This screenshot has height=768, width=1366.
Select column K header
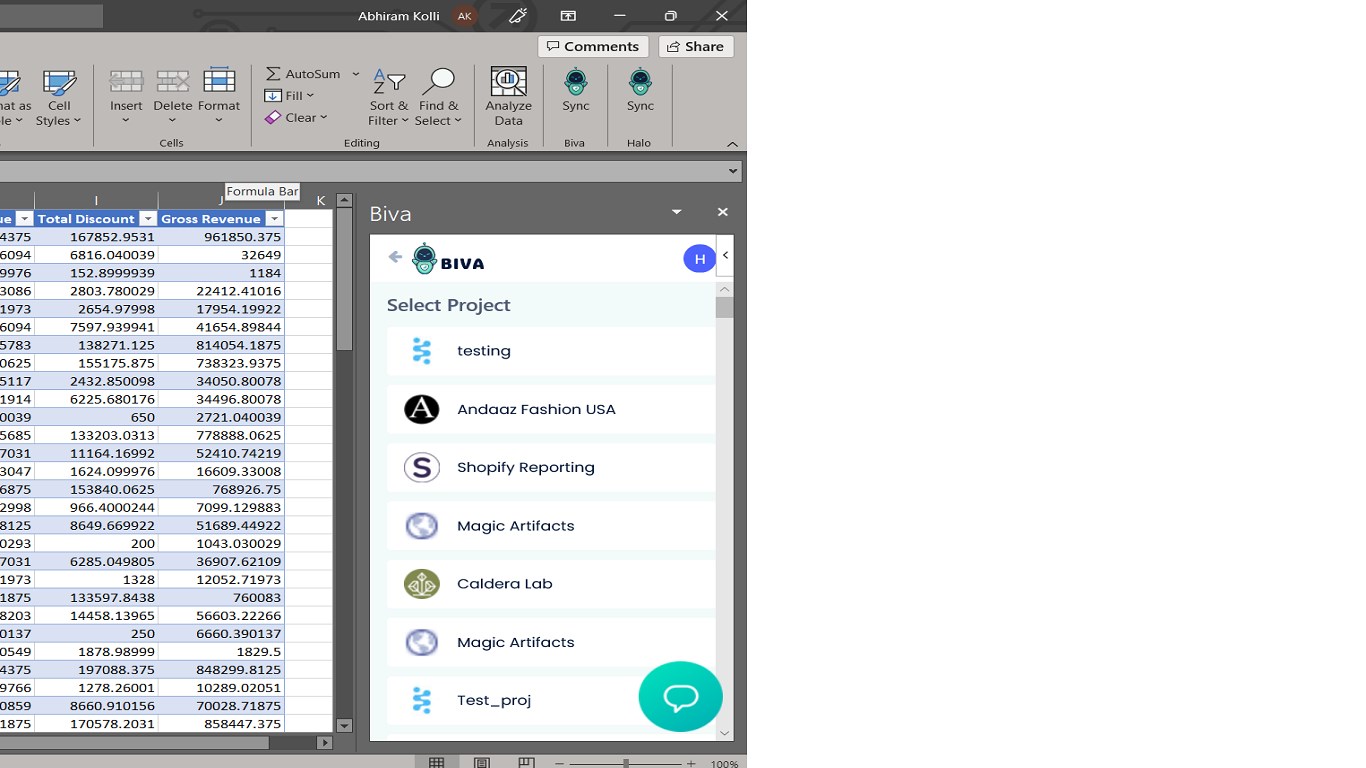point(320,201)
